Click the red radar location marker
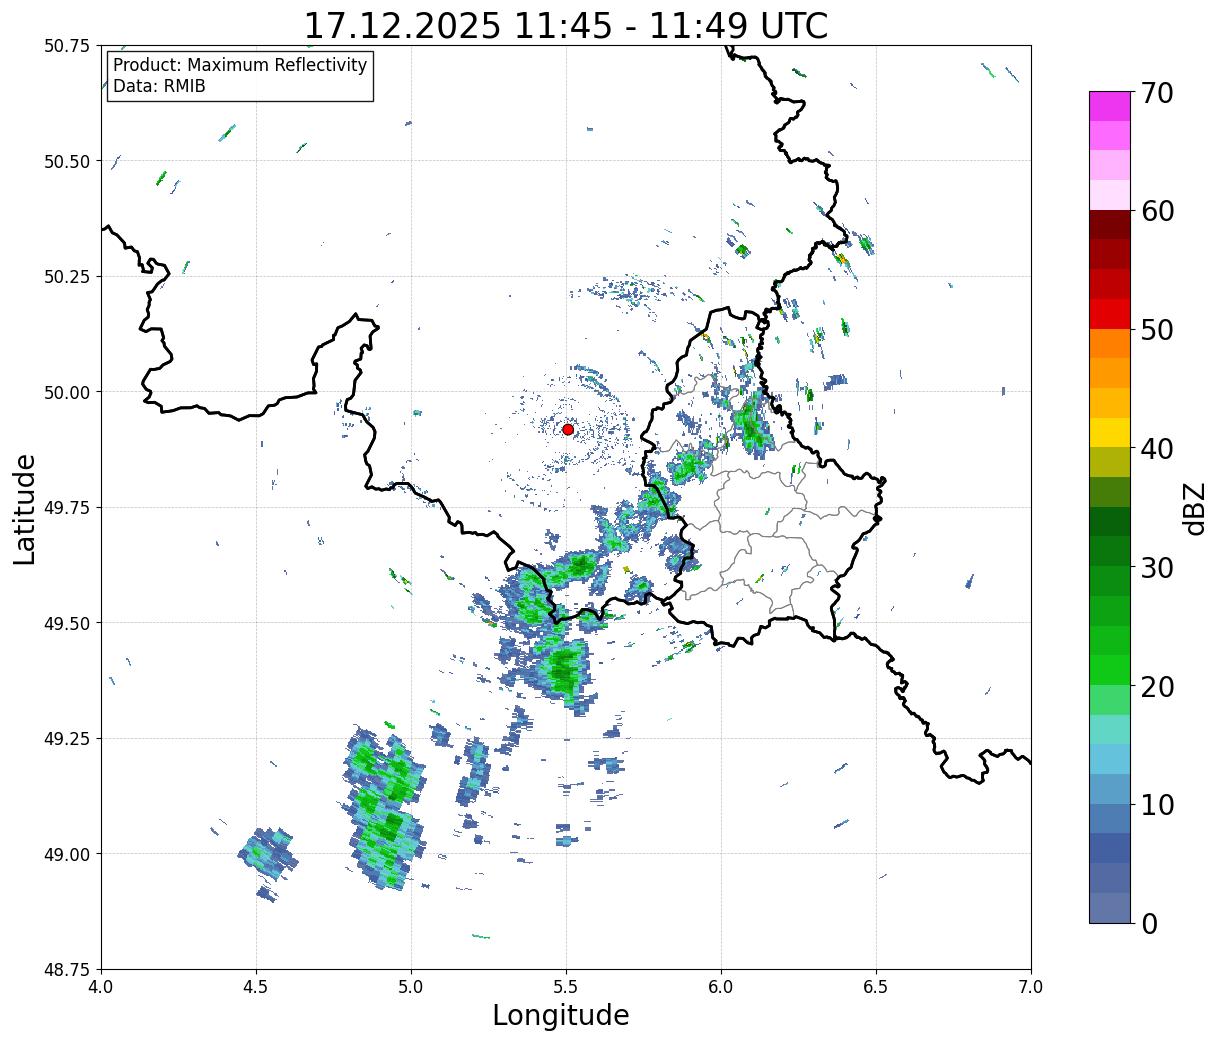The height and width of the screenshot is (1040, 1219). (568, 429)
